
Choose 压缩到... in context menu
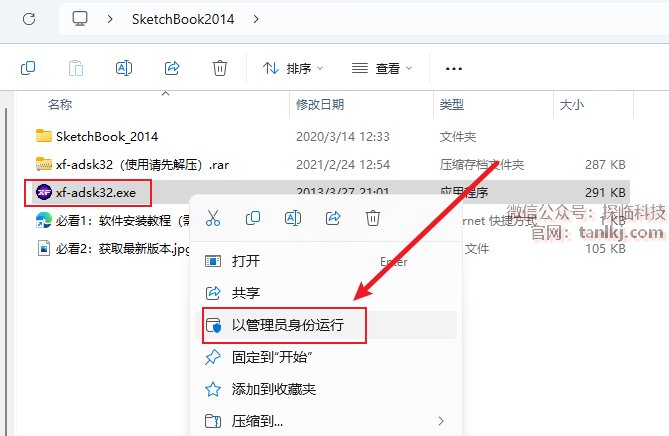(x=326, y=421)
